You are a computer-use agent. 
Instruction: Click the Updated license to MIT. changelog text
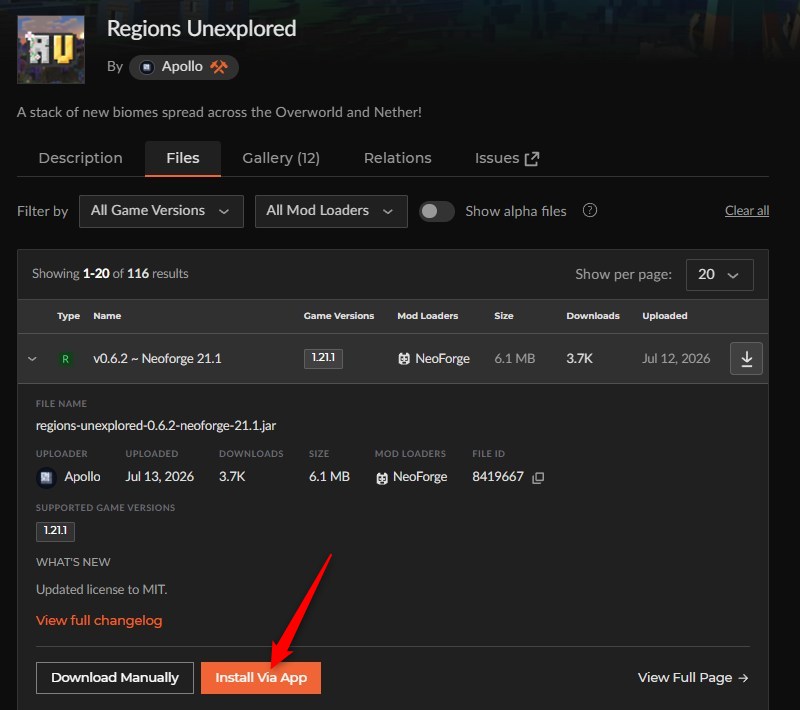(102, 590)
